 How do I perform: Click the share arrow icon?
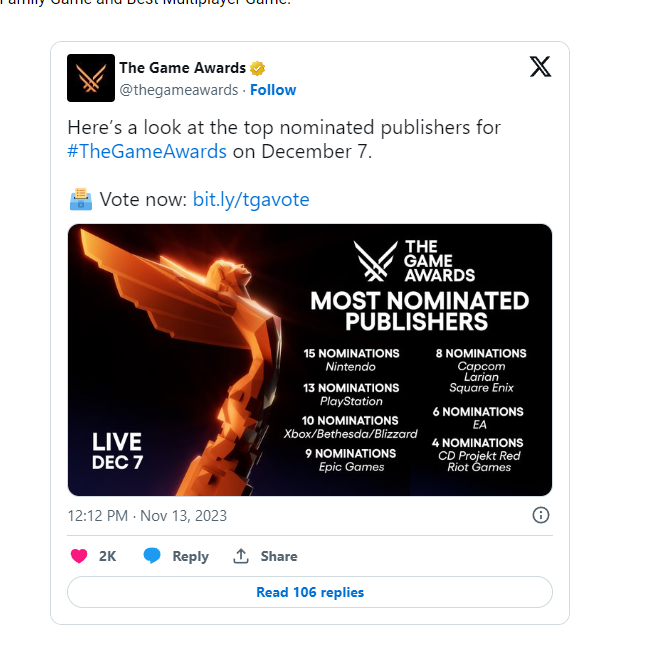pyautogui.click(x=241, y=556)
